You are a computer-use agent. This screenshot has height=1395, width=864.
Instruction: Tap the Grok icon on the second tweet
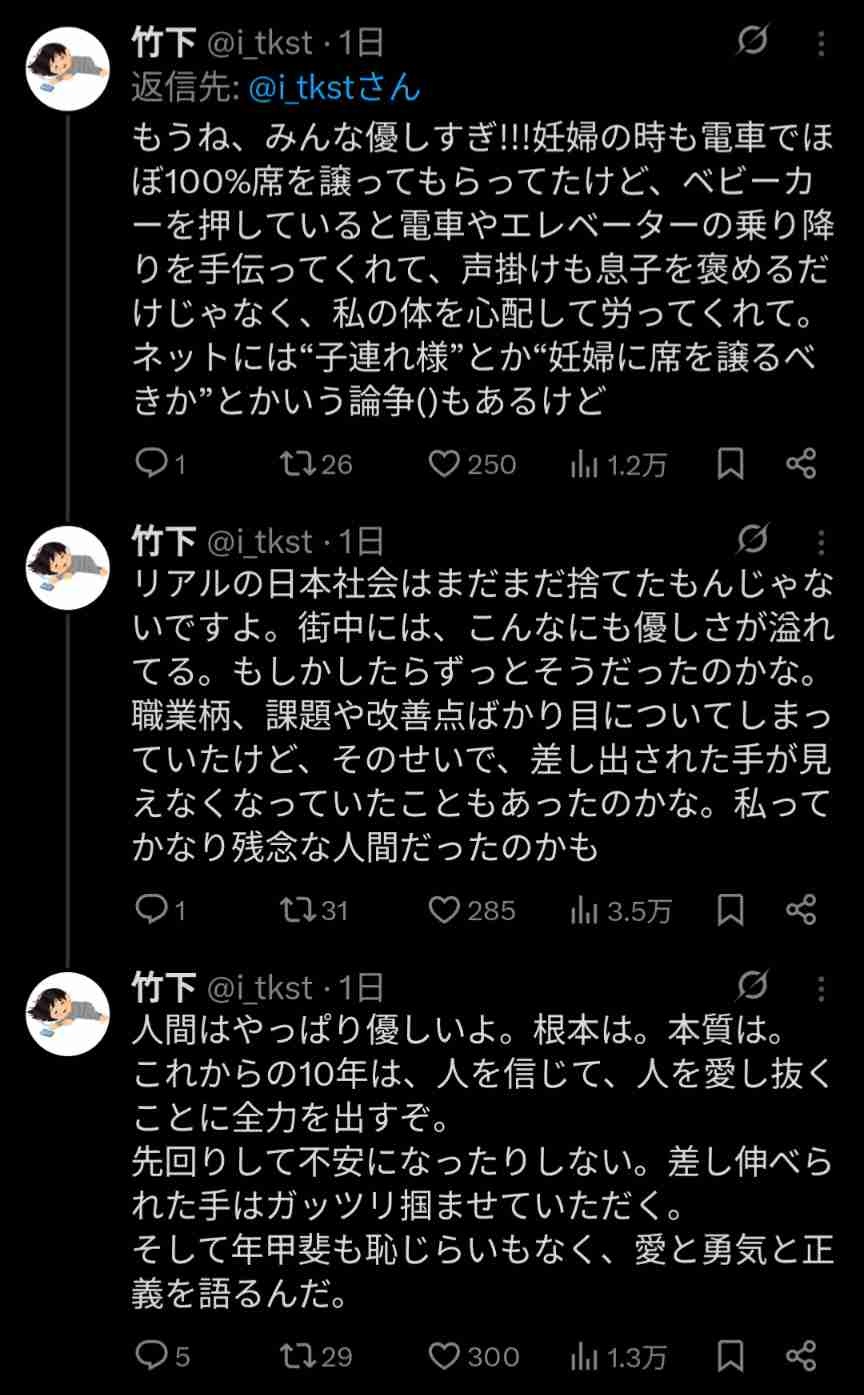(753, 542)
